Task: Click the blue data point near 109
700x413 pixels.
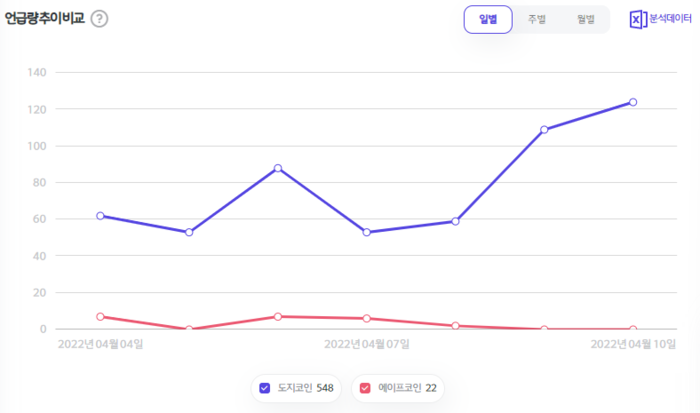Action: (x=544, y=130)
